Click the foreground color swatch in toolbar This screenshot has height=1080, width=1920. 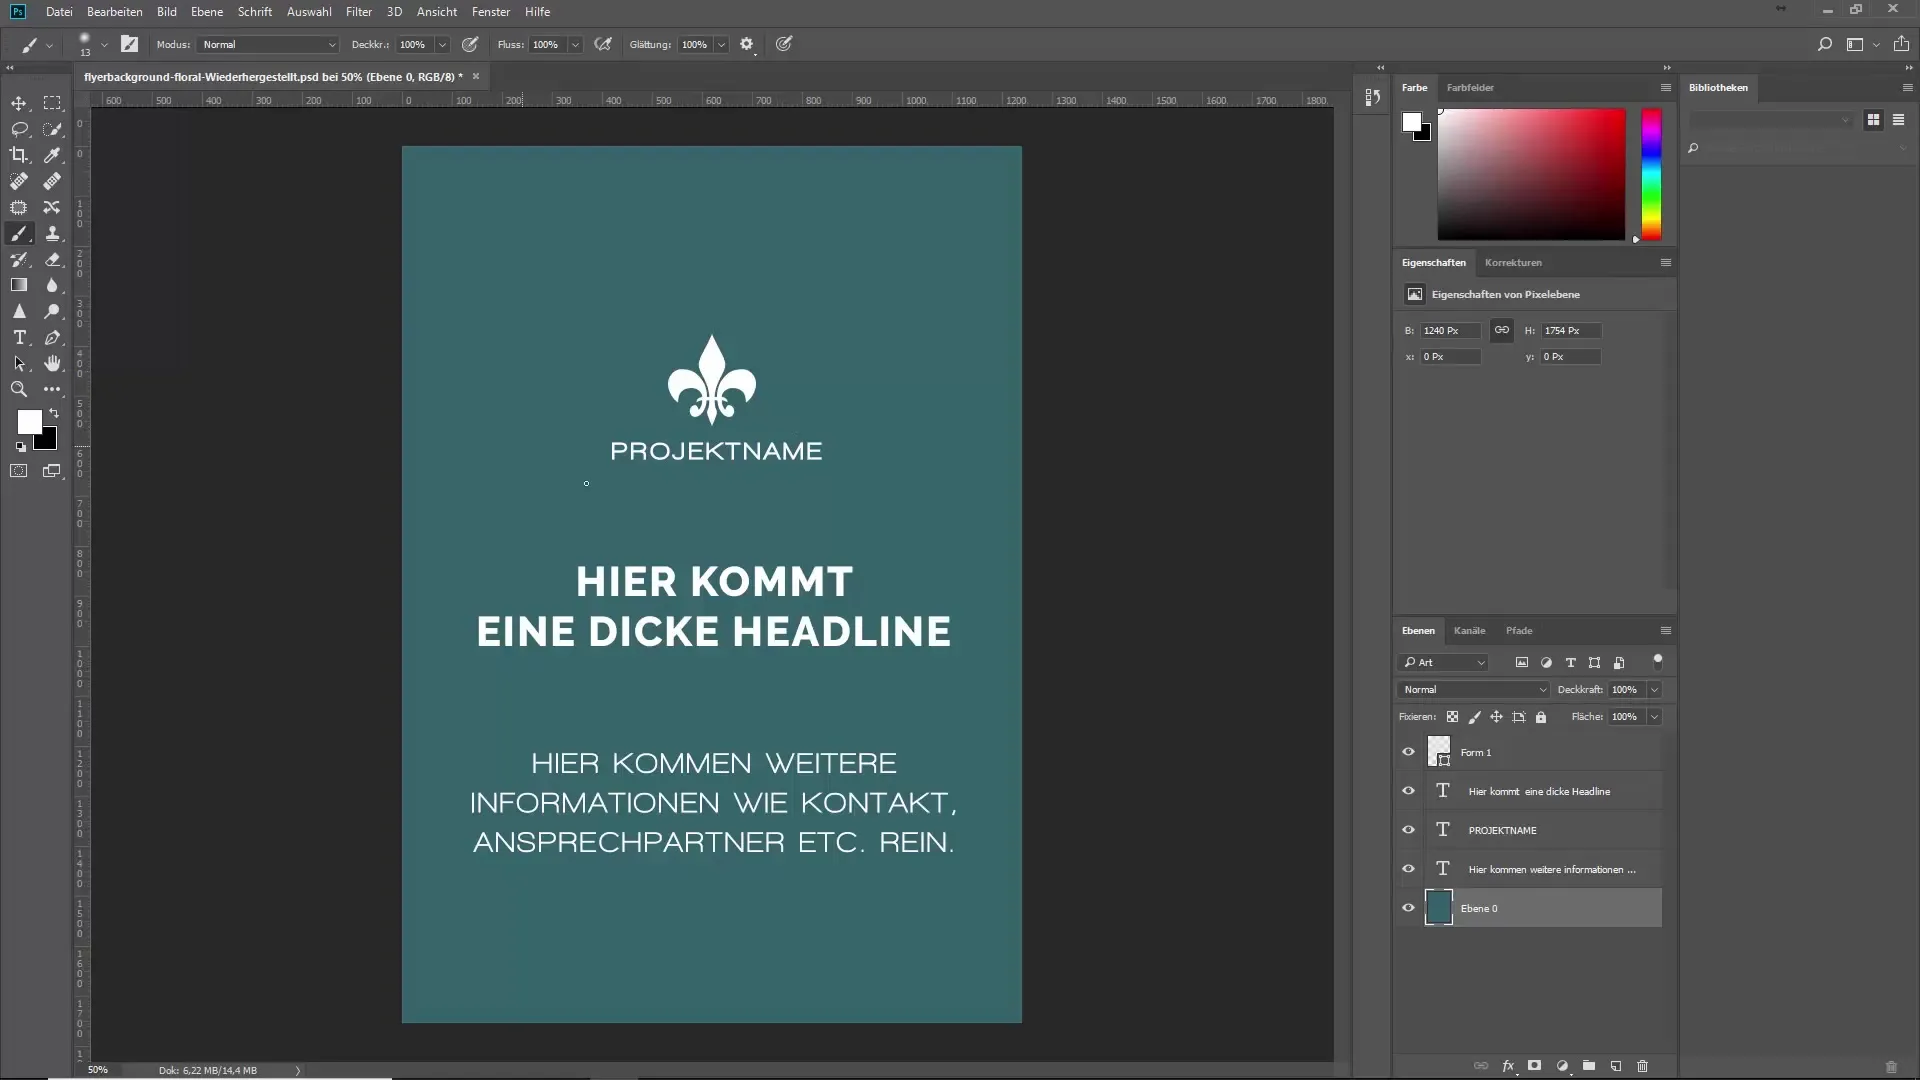point(28,421)
